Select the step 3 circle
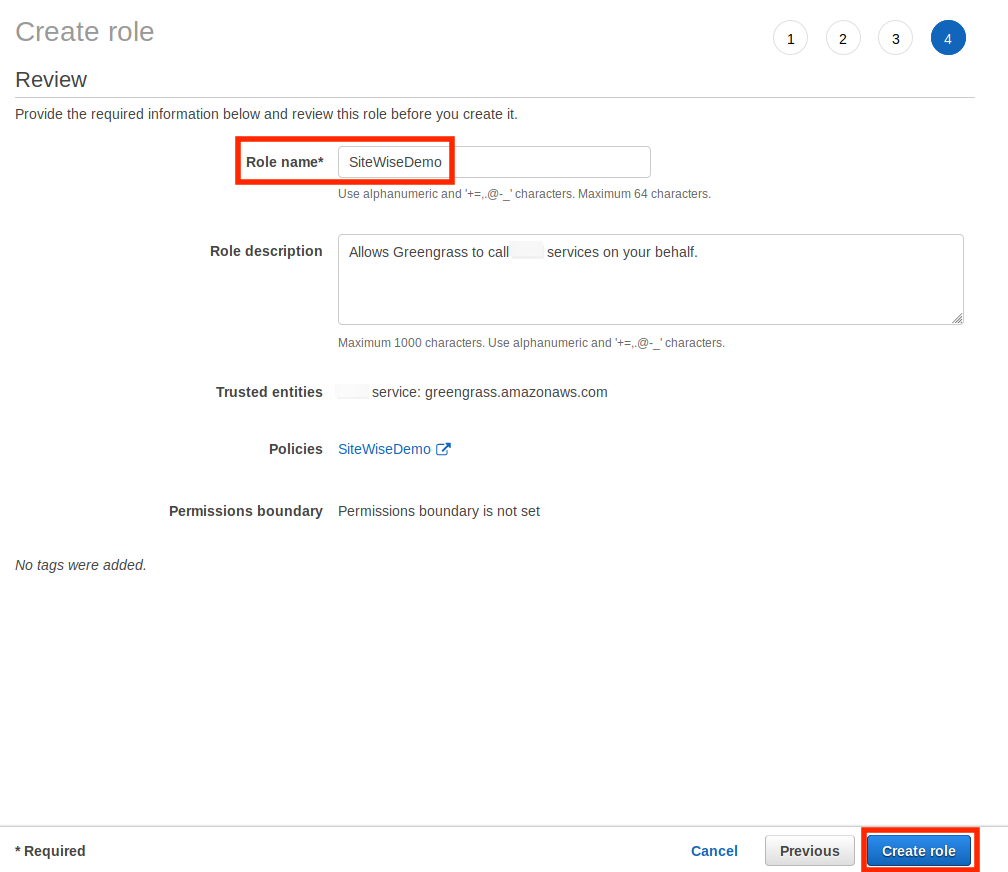The height and width of the screenshot is (872, 1008). point(895,39)
